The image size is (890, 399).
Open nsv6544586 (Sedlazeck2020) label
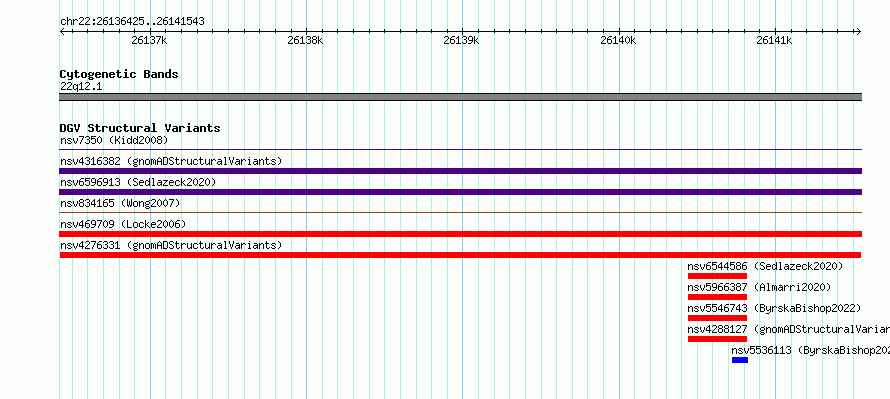(765, 266)
